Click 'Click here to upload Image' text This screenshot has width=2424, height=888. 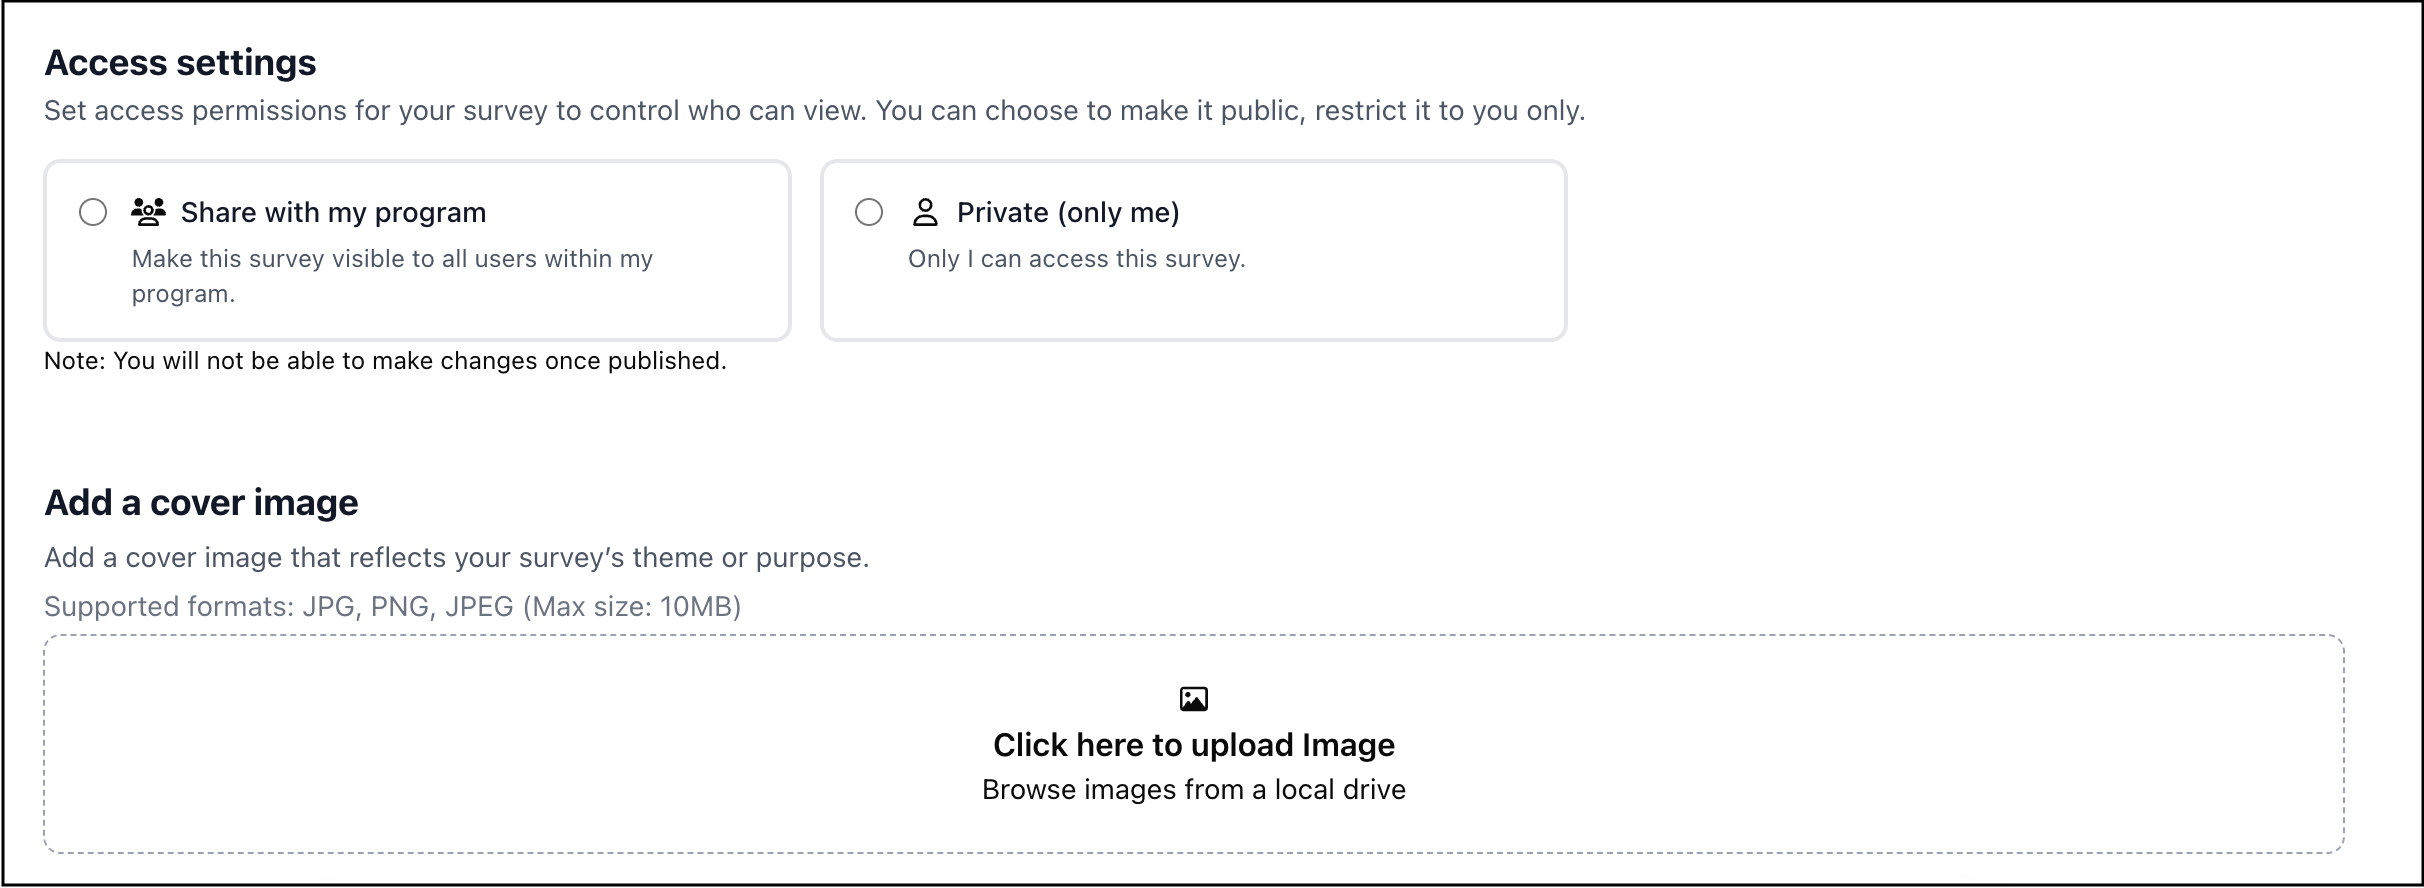pyautogui.click(x=1193, y=745)
